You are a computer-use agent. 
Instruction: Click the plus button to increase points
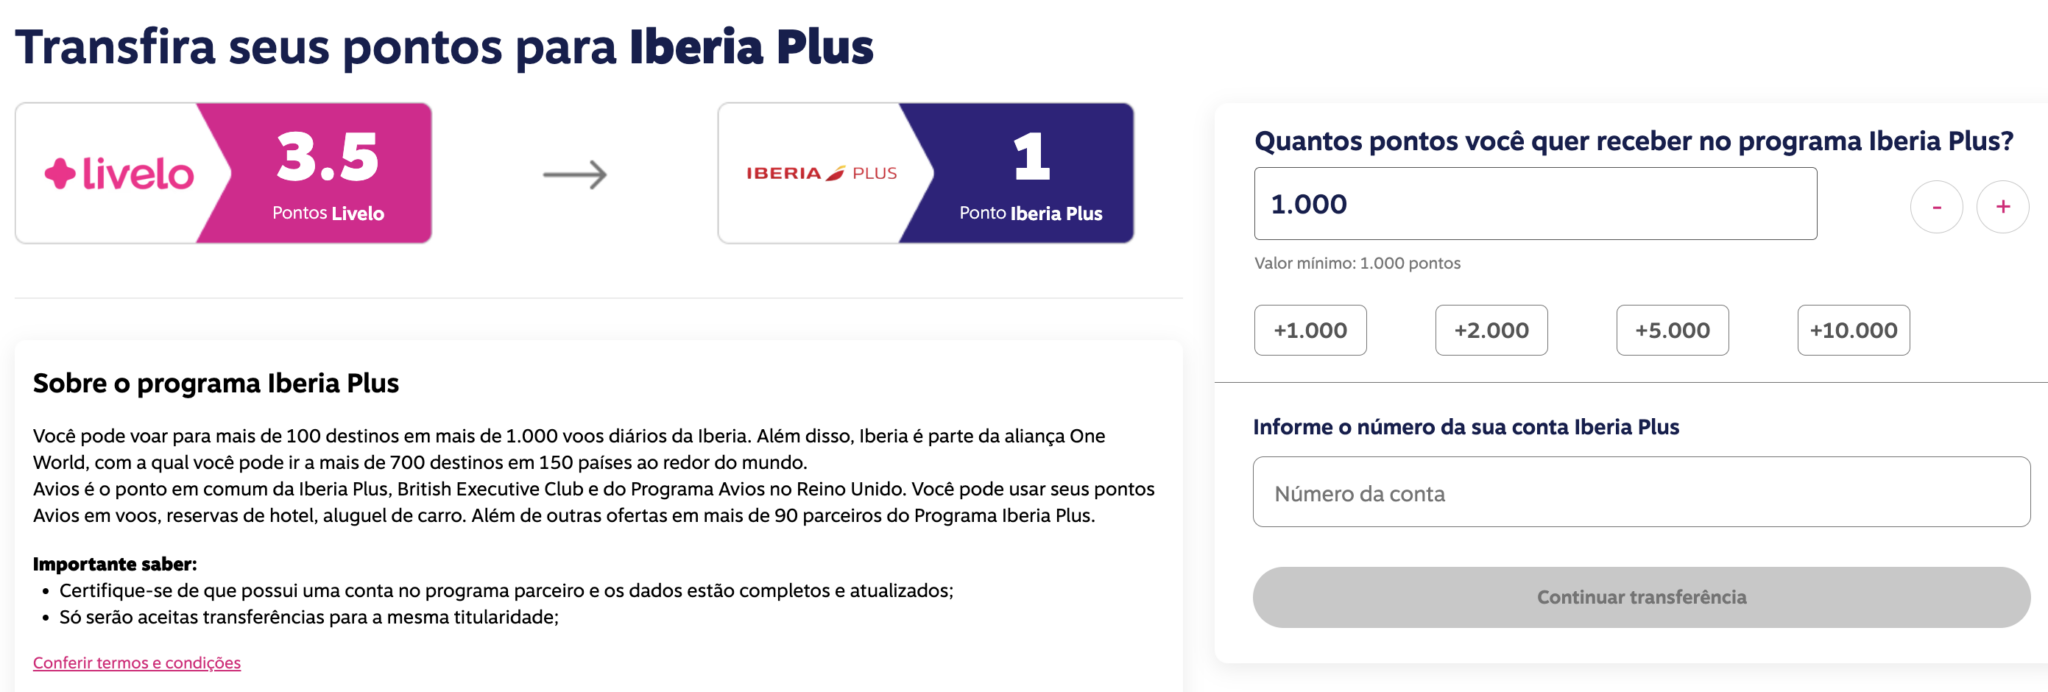pos(2003,205)
